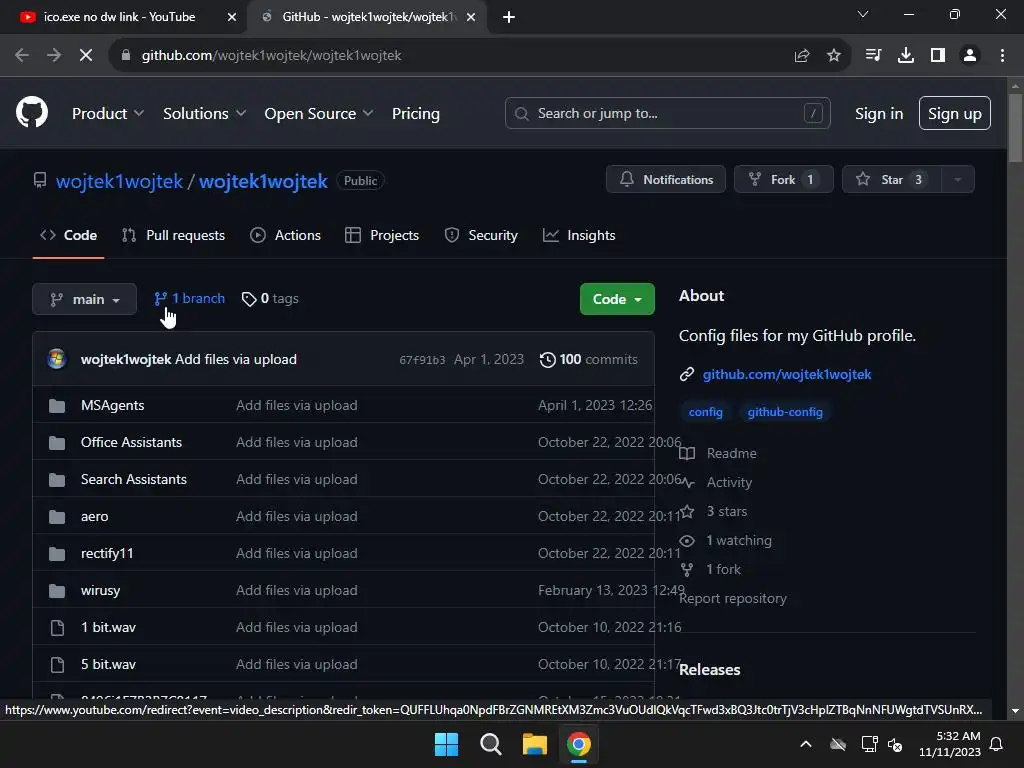
Task: Switch to the Pull requests tab
Action: coord(173,235)
